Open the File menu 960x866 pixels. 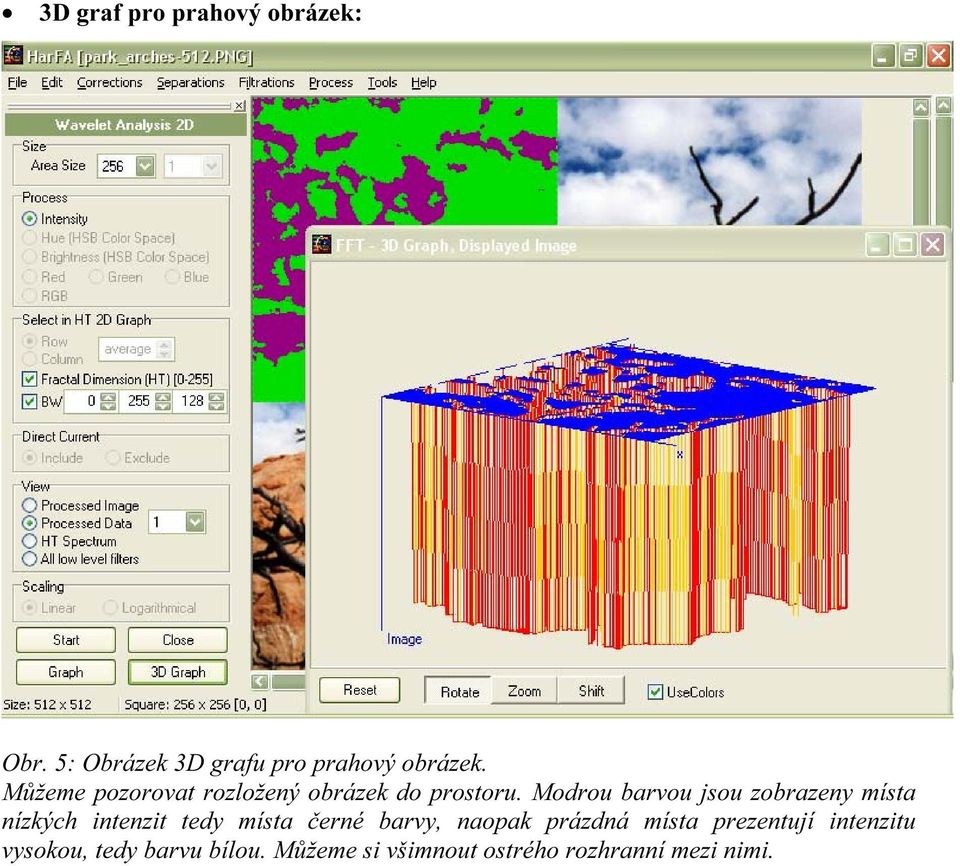click(17, 82)
